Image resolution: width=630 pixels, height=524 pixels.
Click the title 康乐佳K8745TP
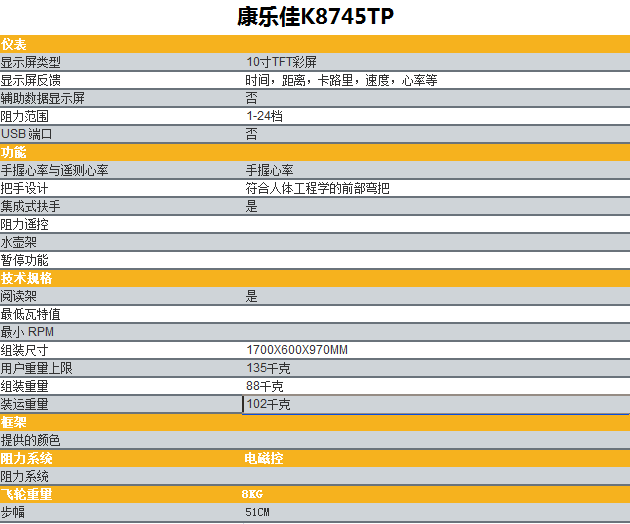pos(315,18)
